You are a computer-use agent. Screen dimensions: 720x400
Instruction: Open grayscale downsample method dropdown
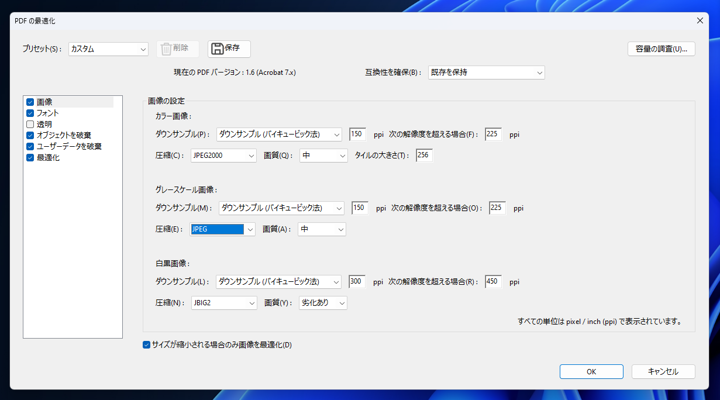[x=281, y=208]
